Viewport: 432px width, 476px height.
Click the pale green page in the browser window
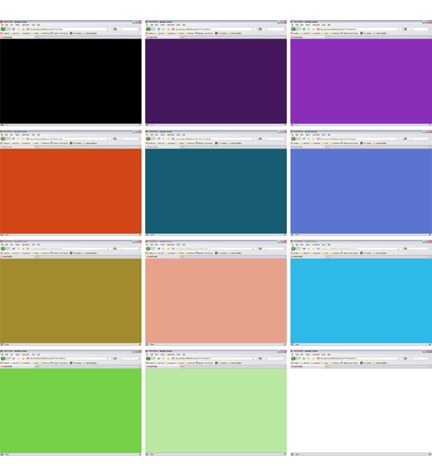tap(216, 410)
